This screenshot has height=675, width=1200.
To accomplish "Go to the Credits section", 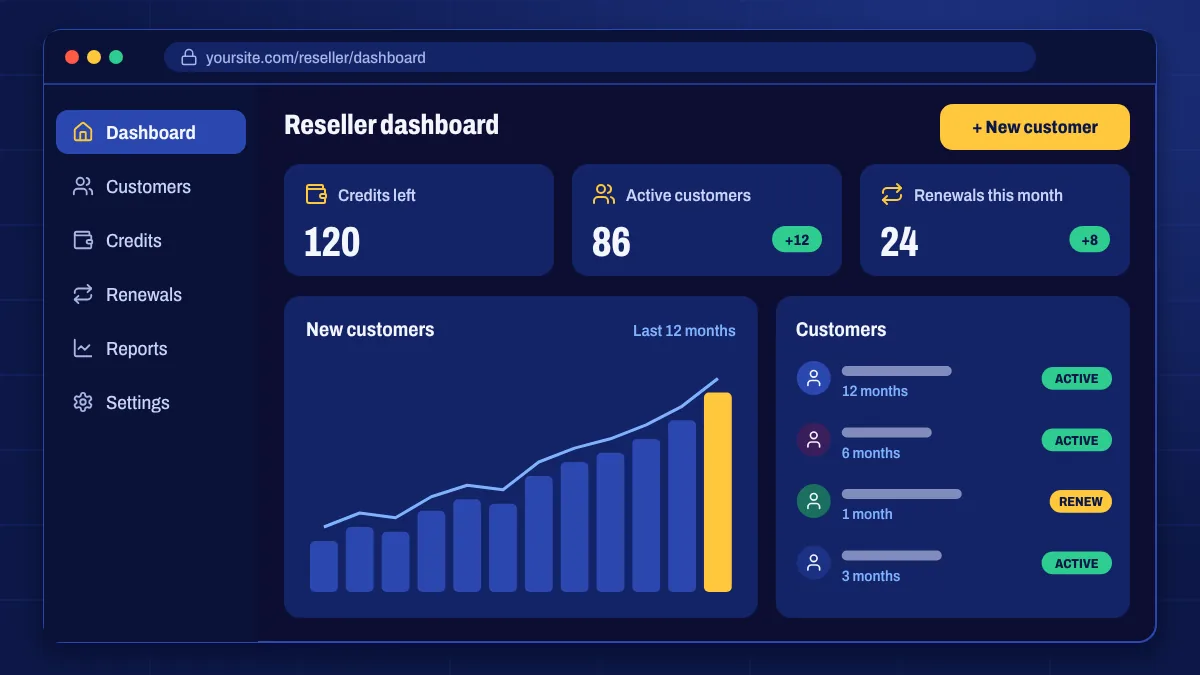I will [151, 240].
